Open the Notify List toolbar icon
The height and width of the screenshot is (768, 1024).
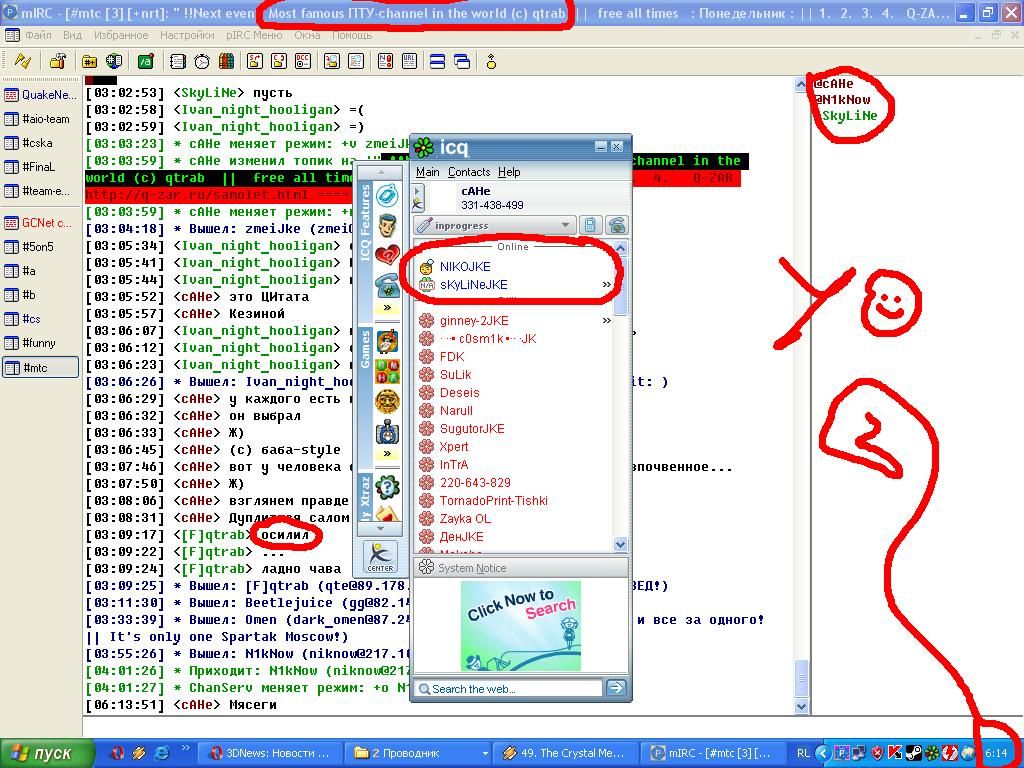[x=385, y=61]
